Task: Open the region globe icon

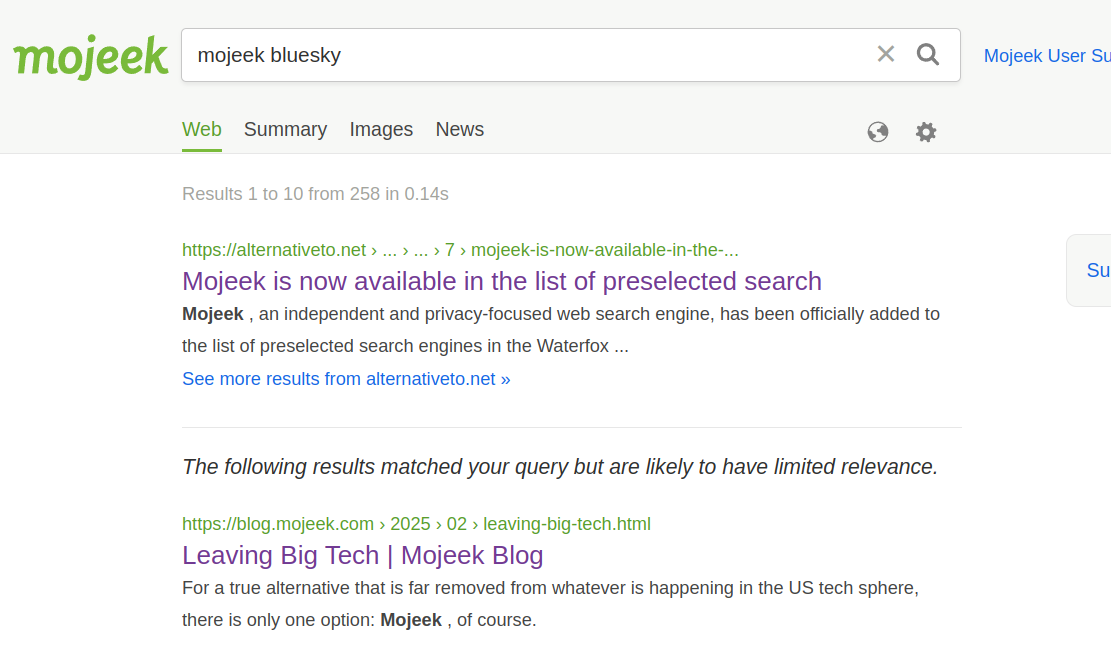Action: [x=878, y=132]
